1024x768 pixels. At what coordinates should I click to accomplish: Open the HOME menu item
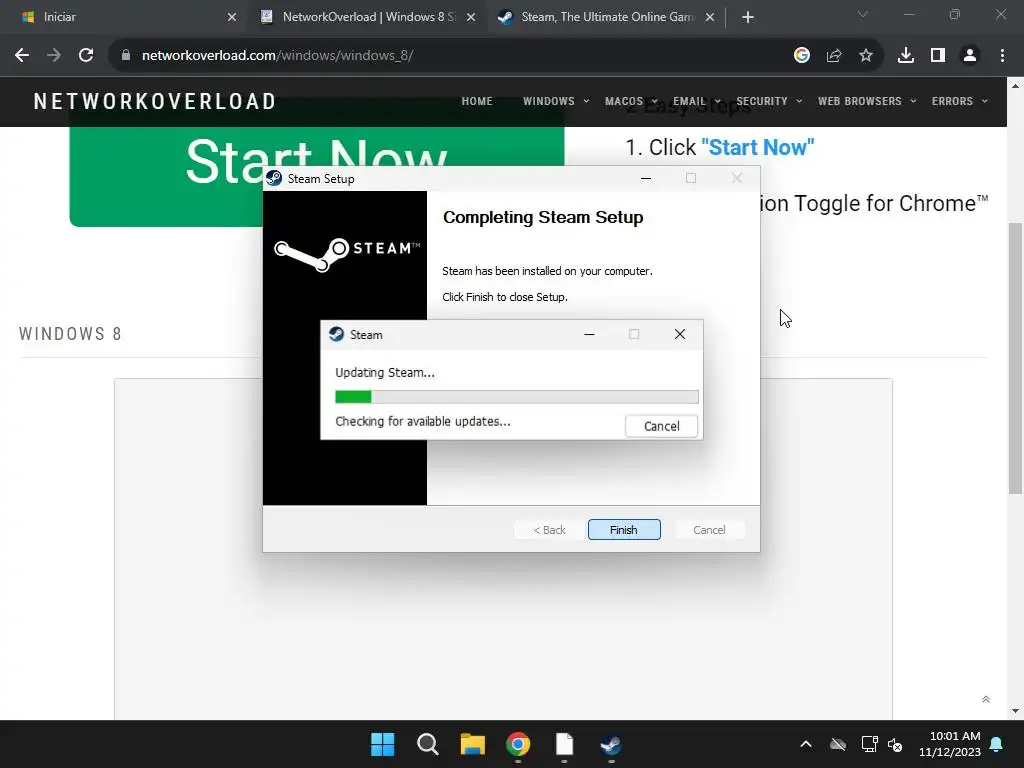[477, 101]
